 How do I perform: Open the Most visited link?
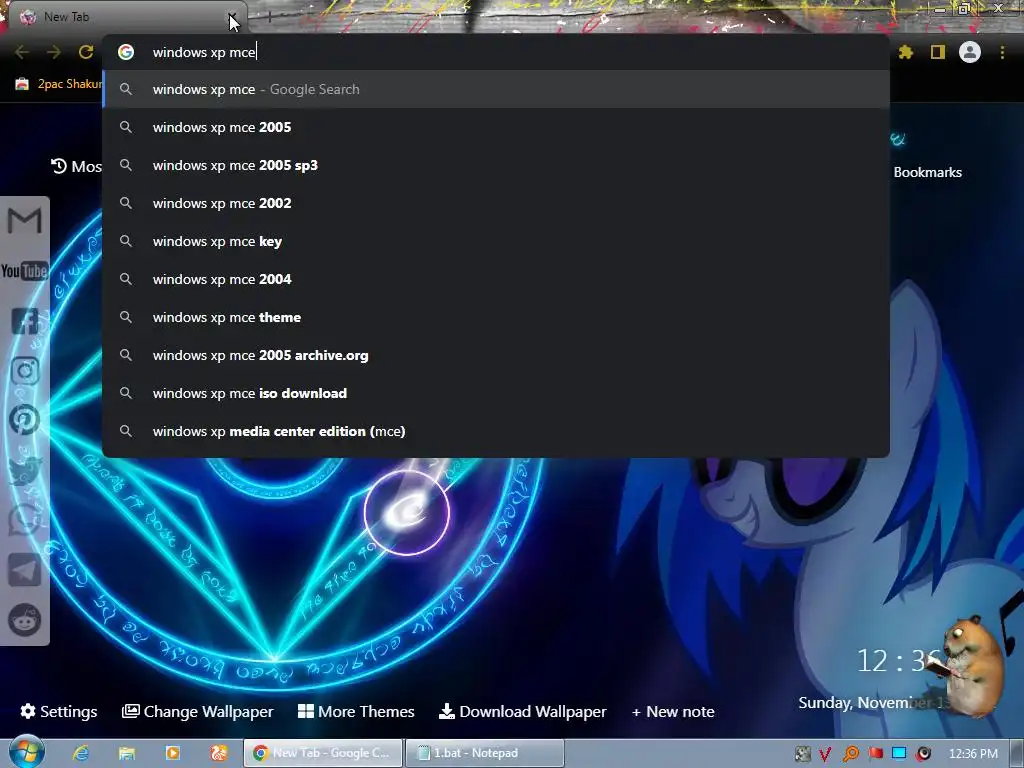click(76, 167)
